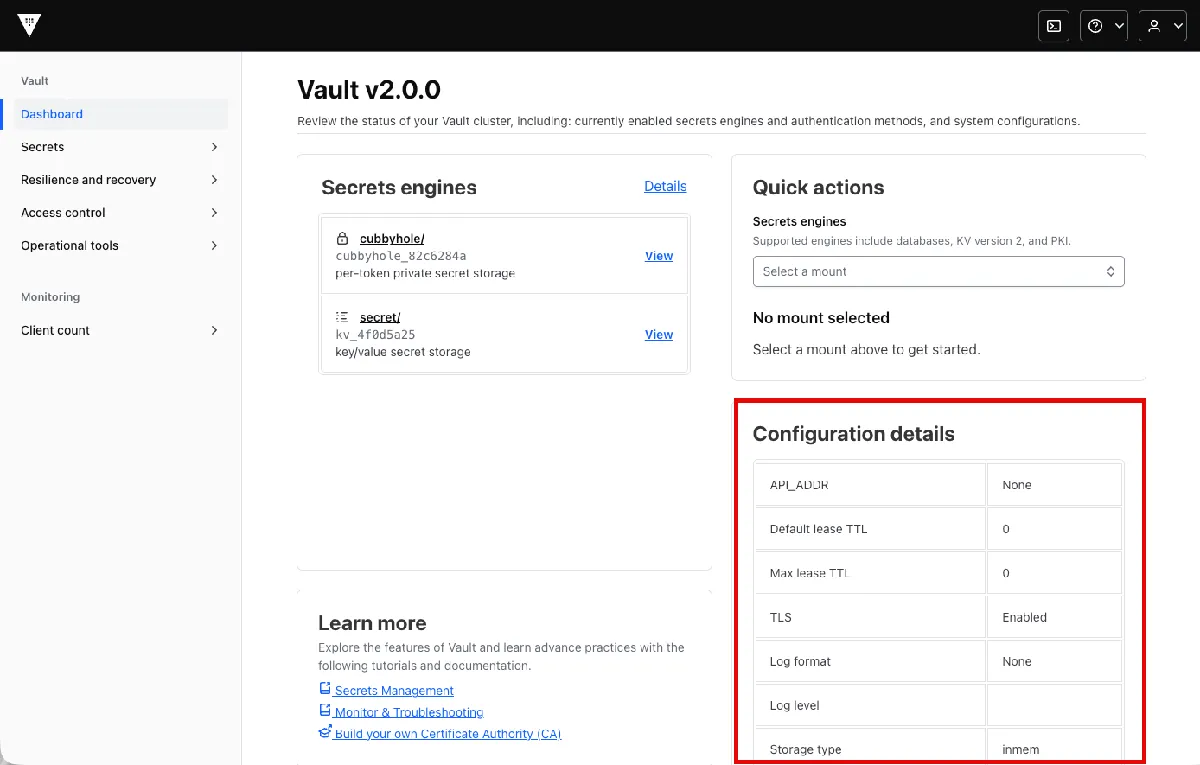The image size is (1200, 765).
Task: Click the Configuration details heading
Action: coord(854,434)
